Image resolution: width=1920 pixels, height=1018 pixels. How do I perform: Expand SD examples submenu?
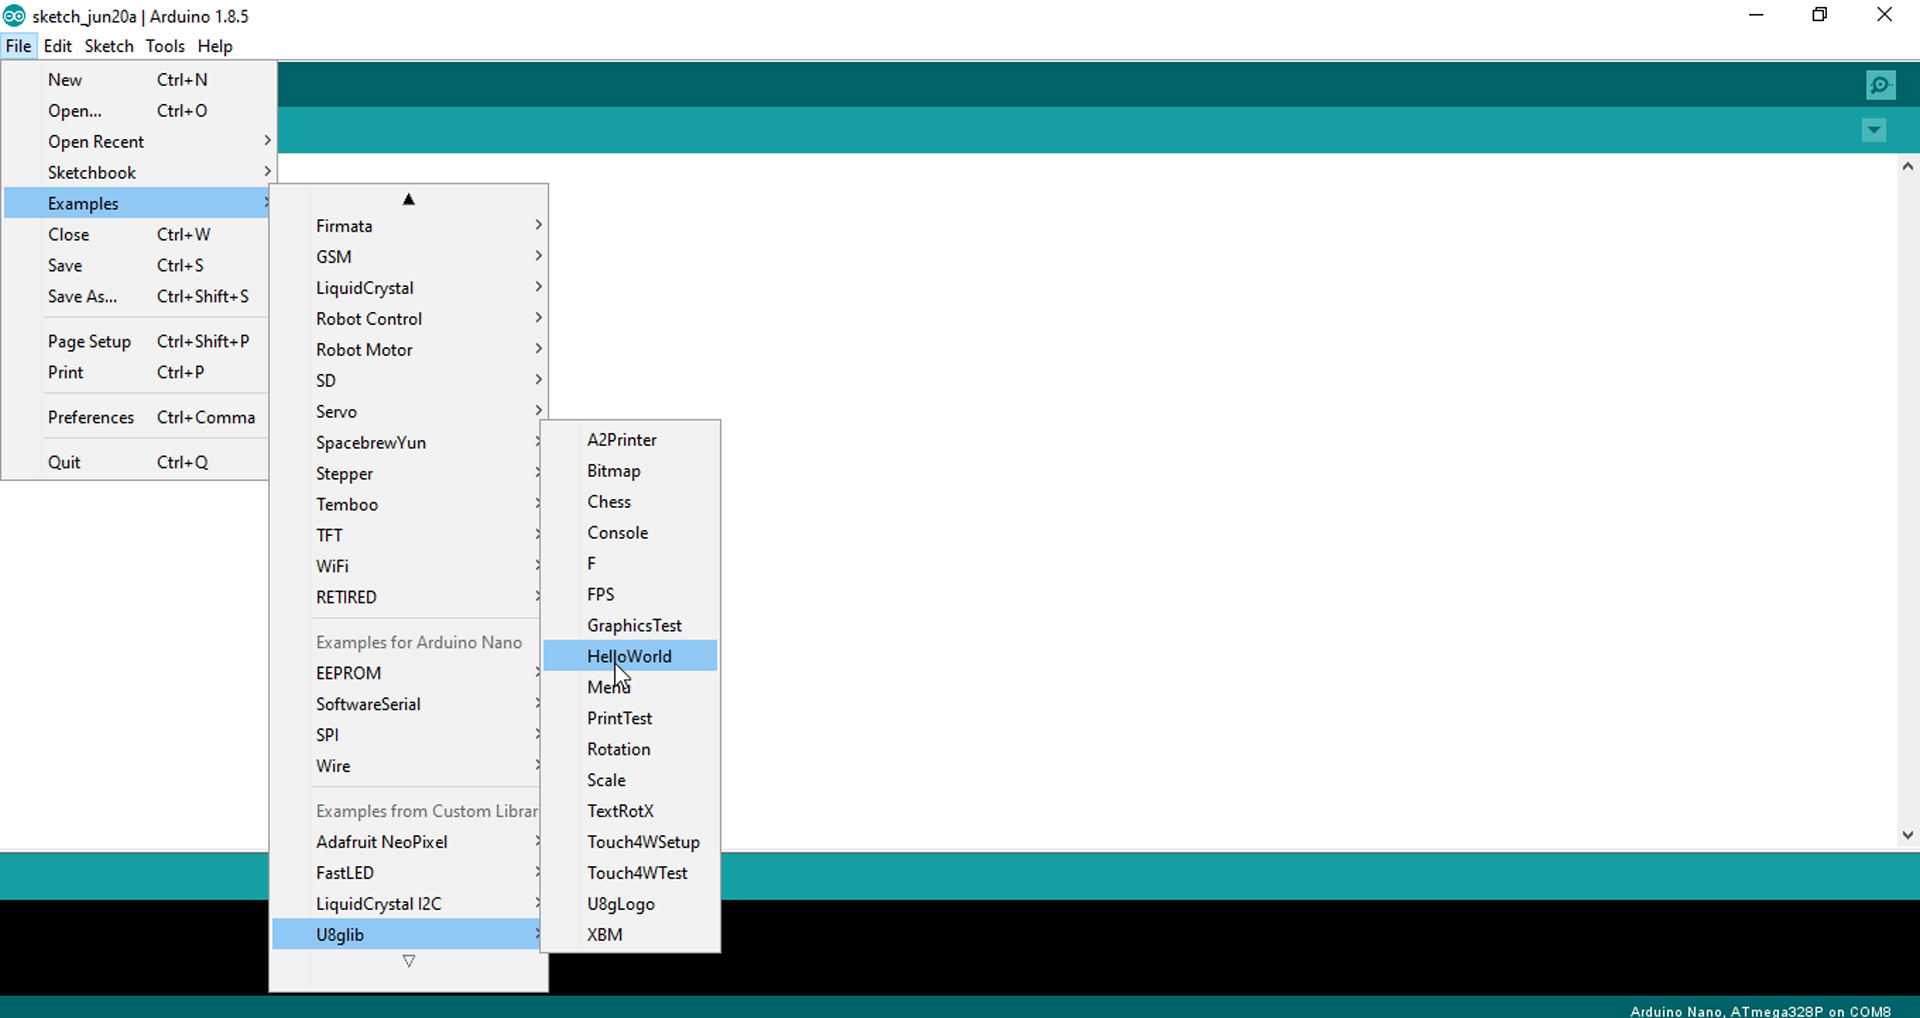click(x=409, y=381)
